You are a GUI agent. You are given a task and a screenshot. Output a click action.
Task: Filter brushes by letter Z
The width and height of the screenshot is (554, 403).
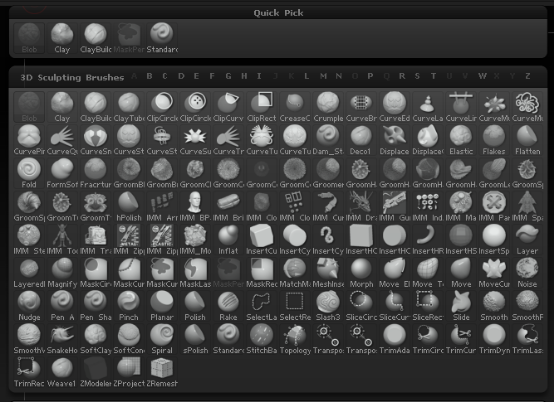pyautogui.click(x=528, y=76)
